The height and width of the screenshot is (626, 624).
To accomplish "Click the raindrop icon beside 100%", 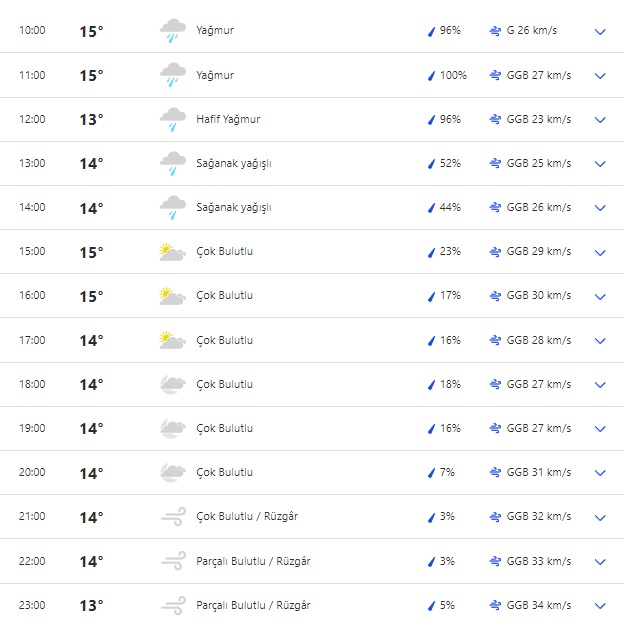I will (x=431, y=76).
